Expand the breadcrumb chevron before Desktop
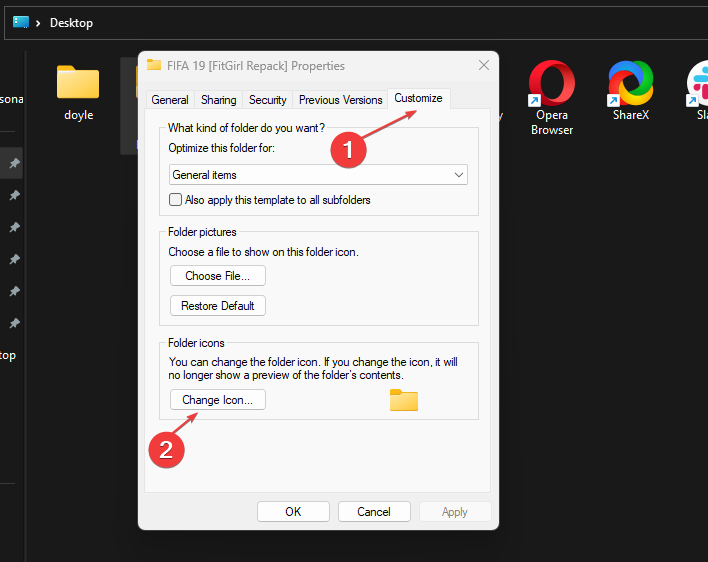This screenshot has width=708, height=562. point(38,23)
